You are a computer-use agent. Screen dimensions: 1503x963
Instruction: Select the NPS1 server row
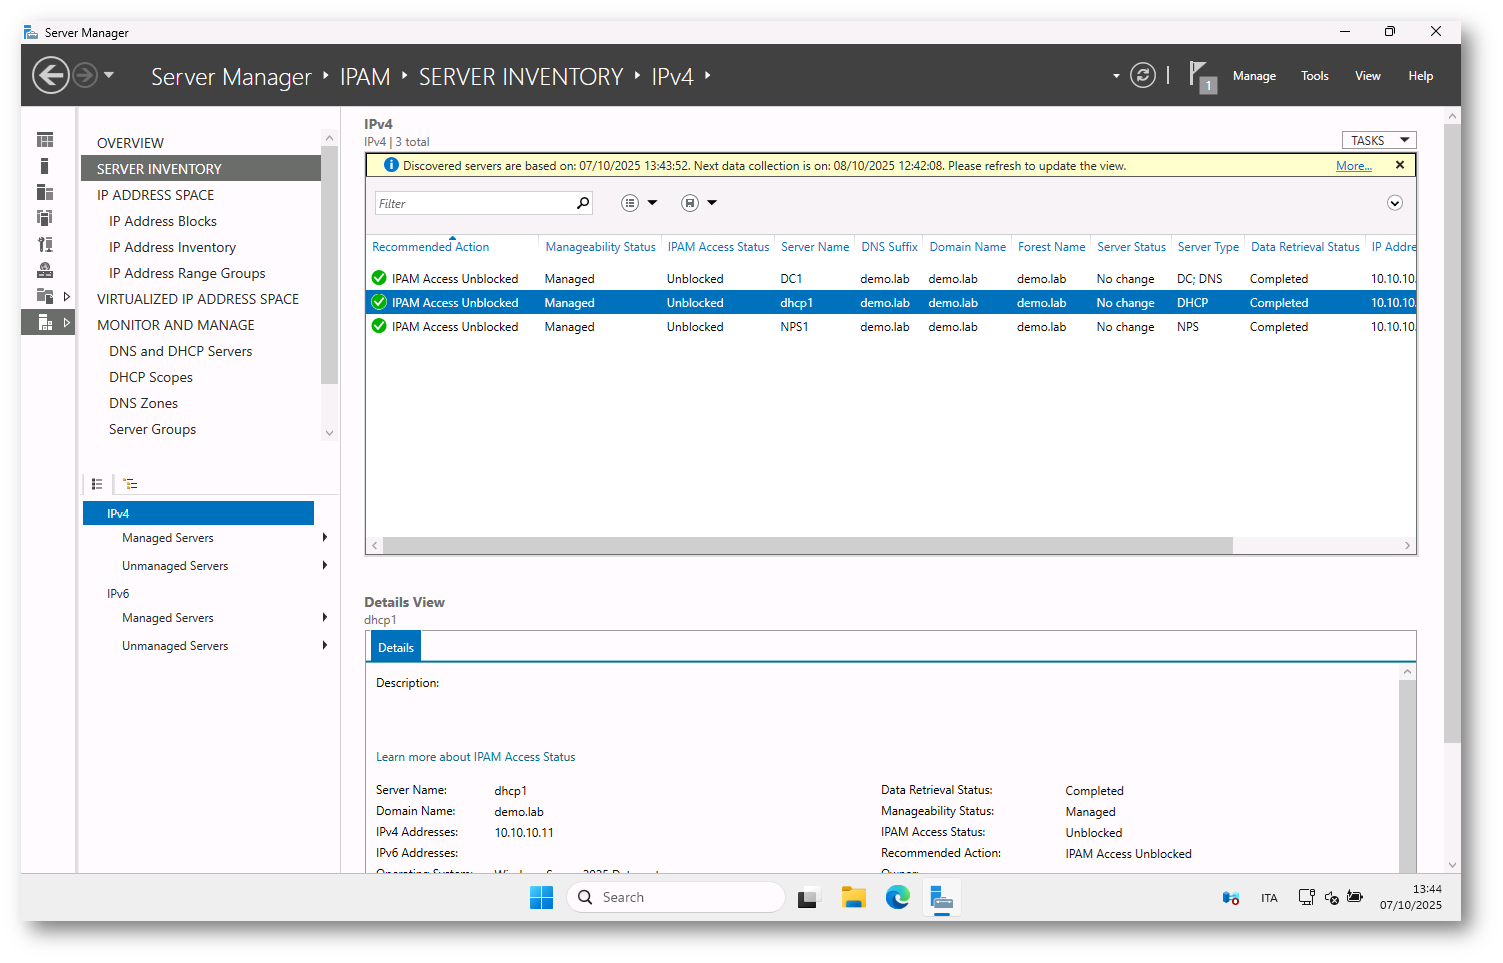(794, 327)
